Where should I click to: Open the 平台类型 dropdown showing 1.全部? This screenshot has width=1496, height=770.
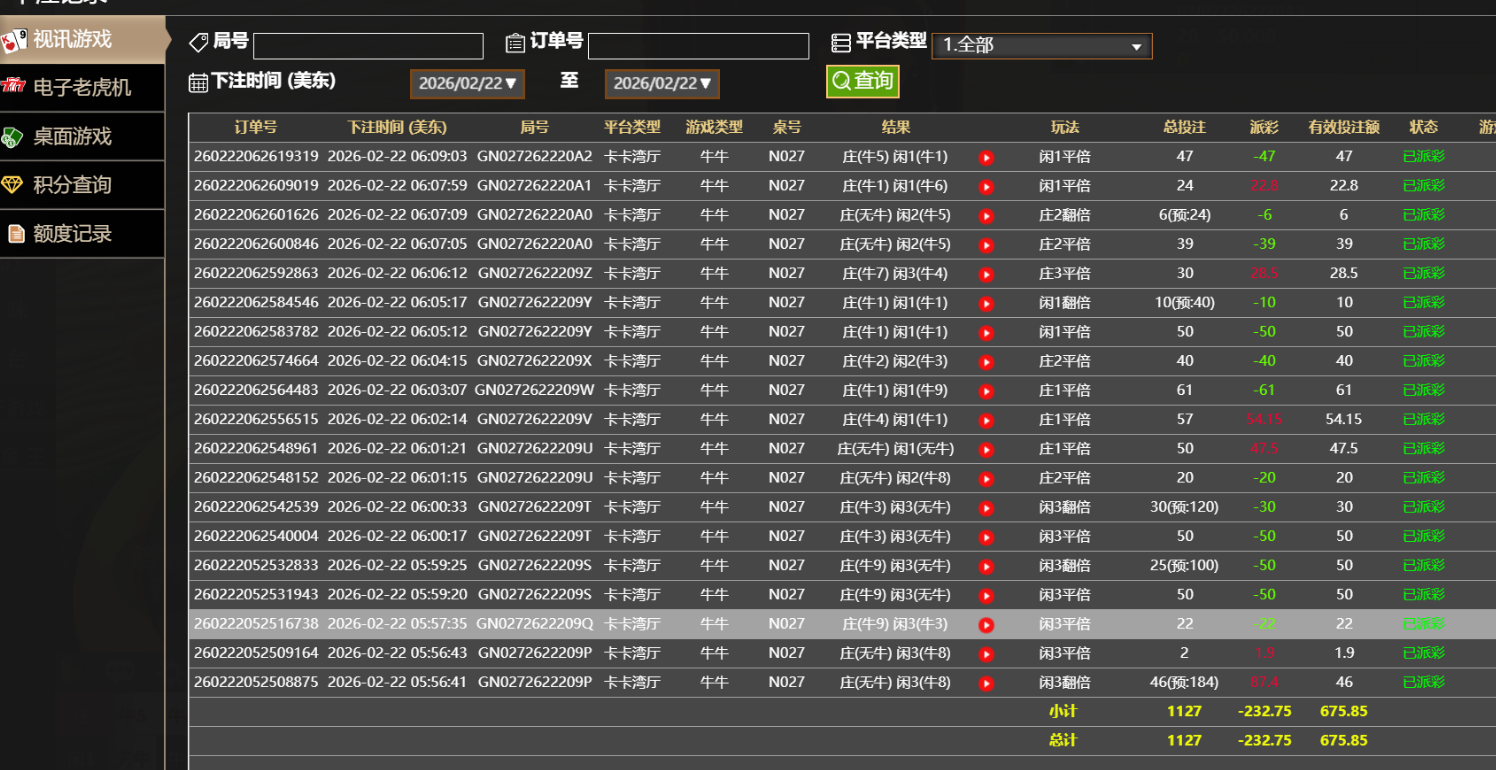1041,46
